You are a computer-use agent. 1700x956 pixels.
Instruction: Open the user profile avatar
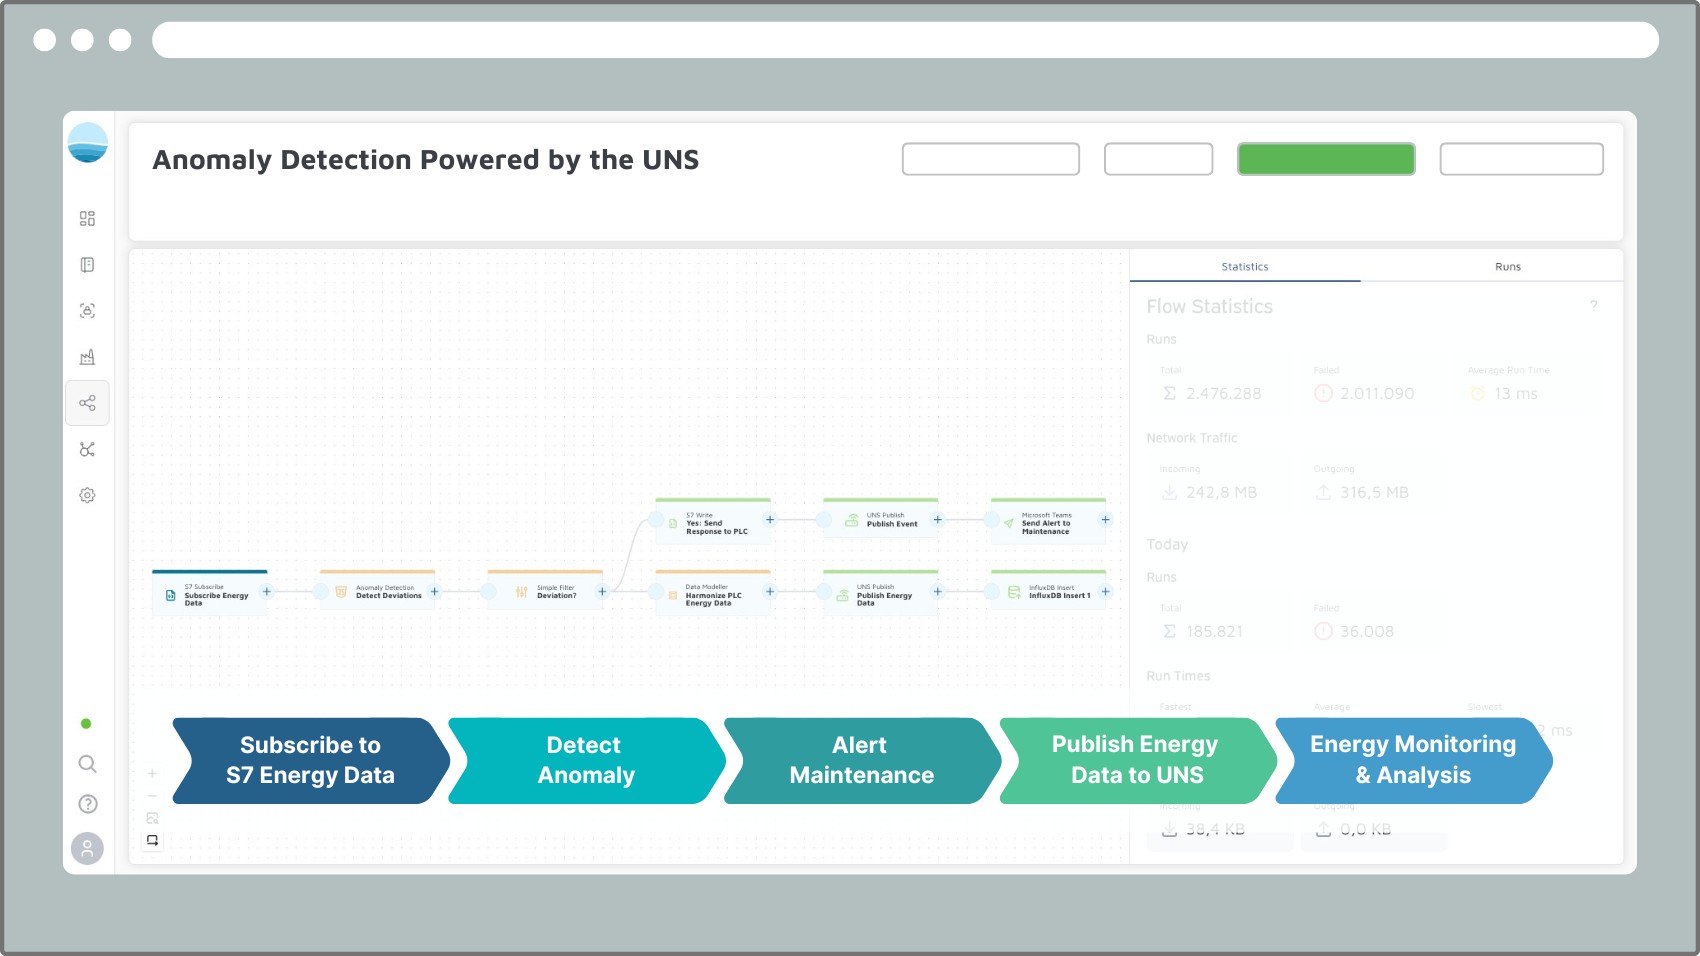87,848
